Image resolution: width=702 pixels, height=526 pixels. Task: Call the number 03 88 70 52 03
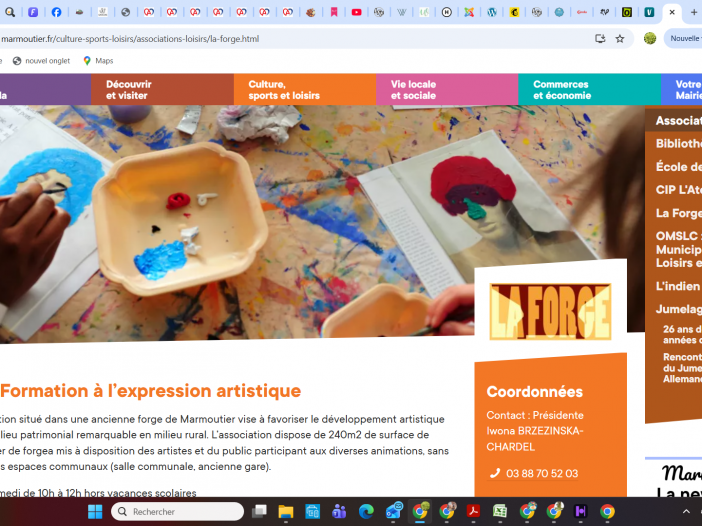(541, 473)
